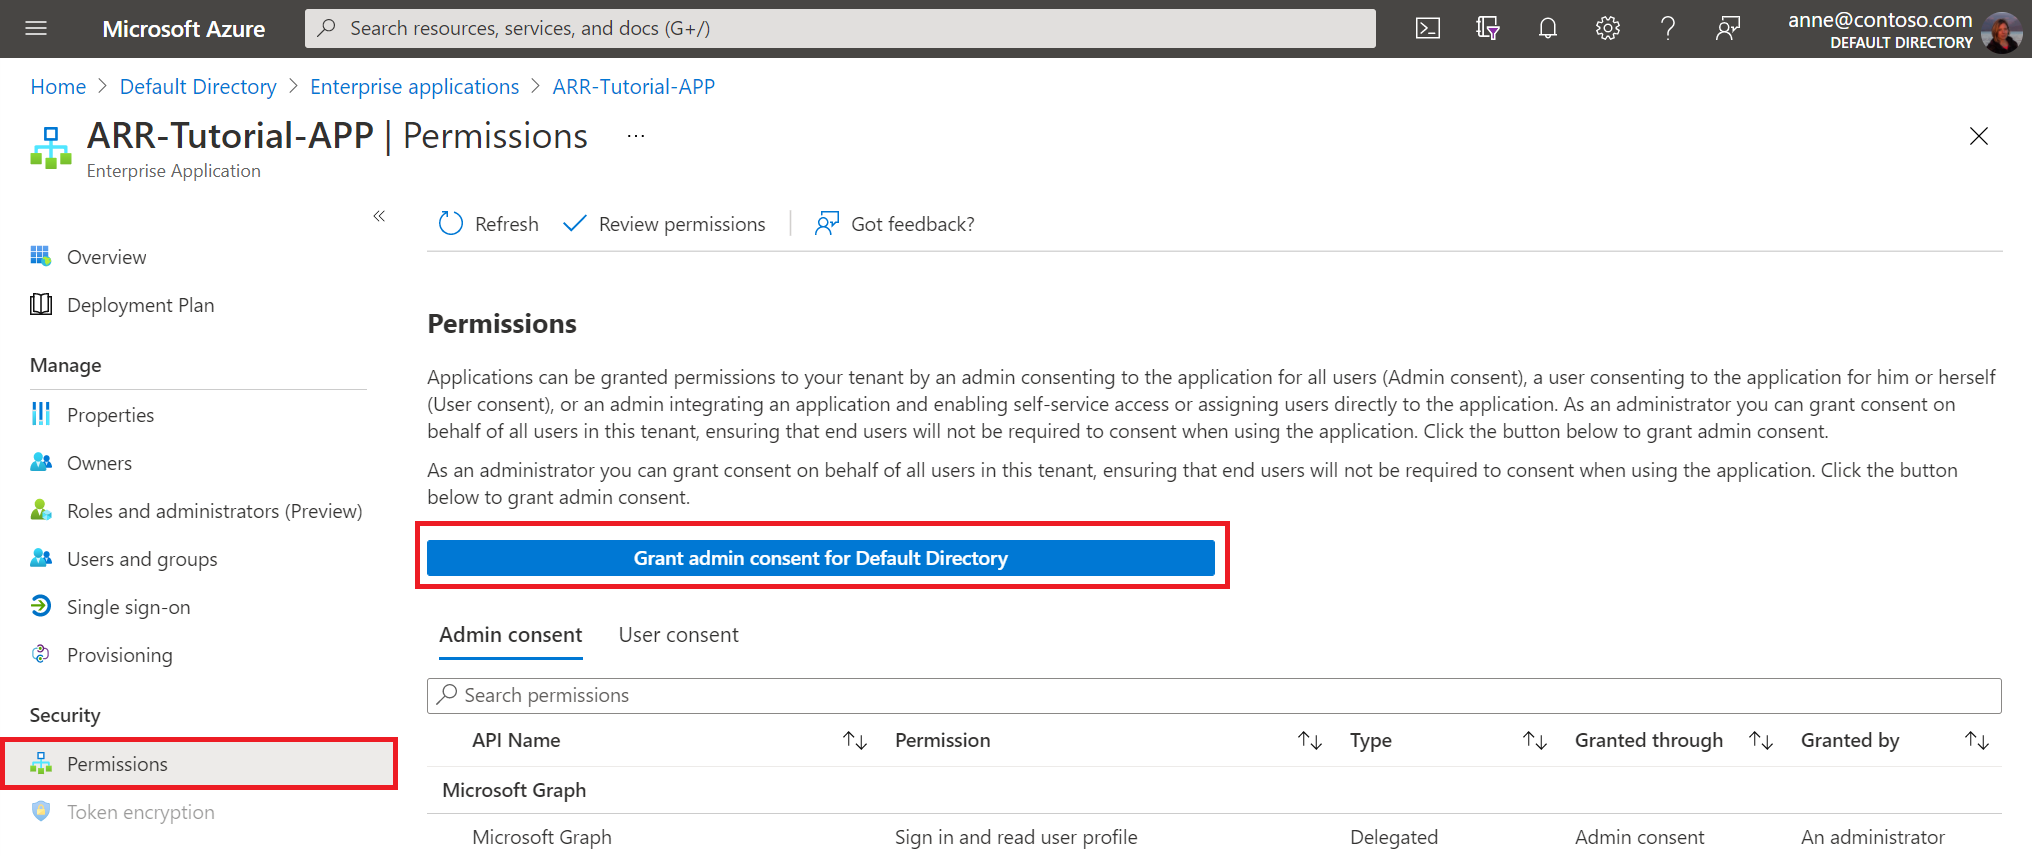Image resolution: width=2032 pixels, height=856 pixels.
Task: Sort by Granted through column
Action: tap(1761, 740)
